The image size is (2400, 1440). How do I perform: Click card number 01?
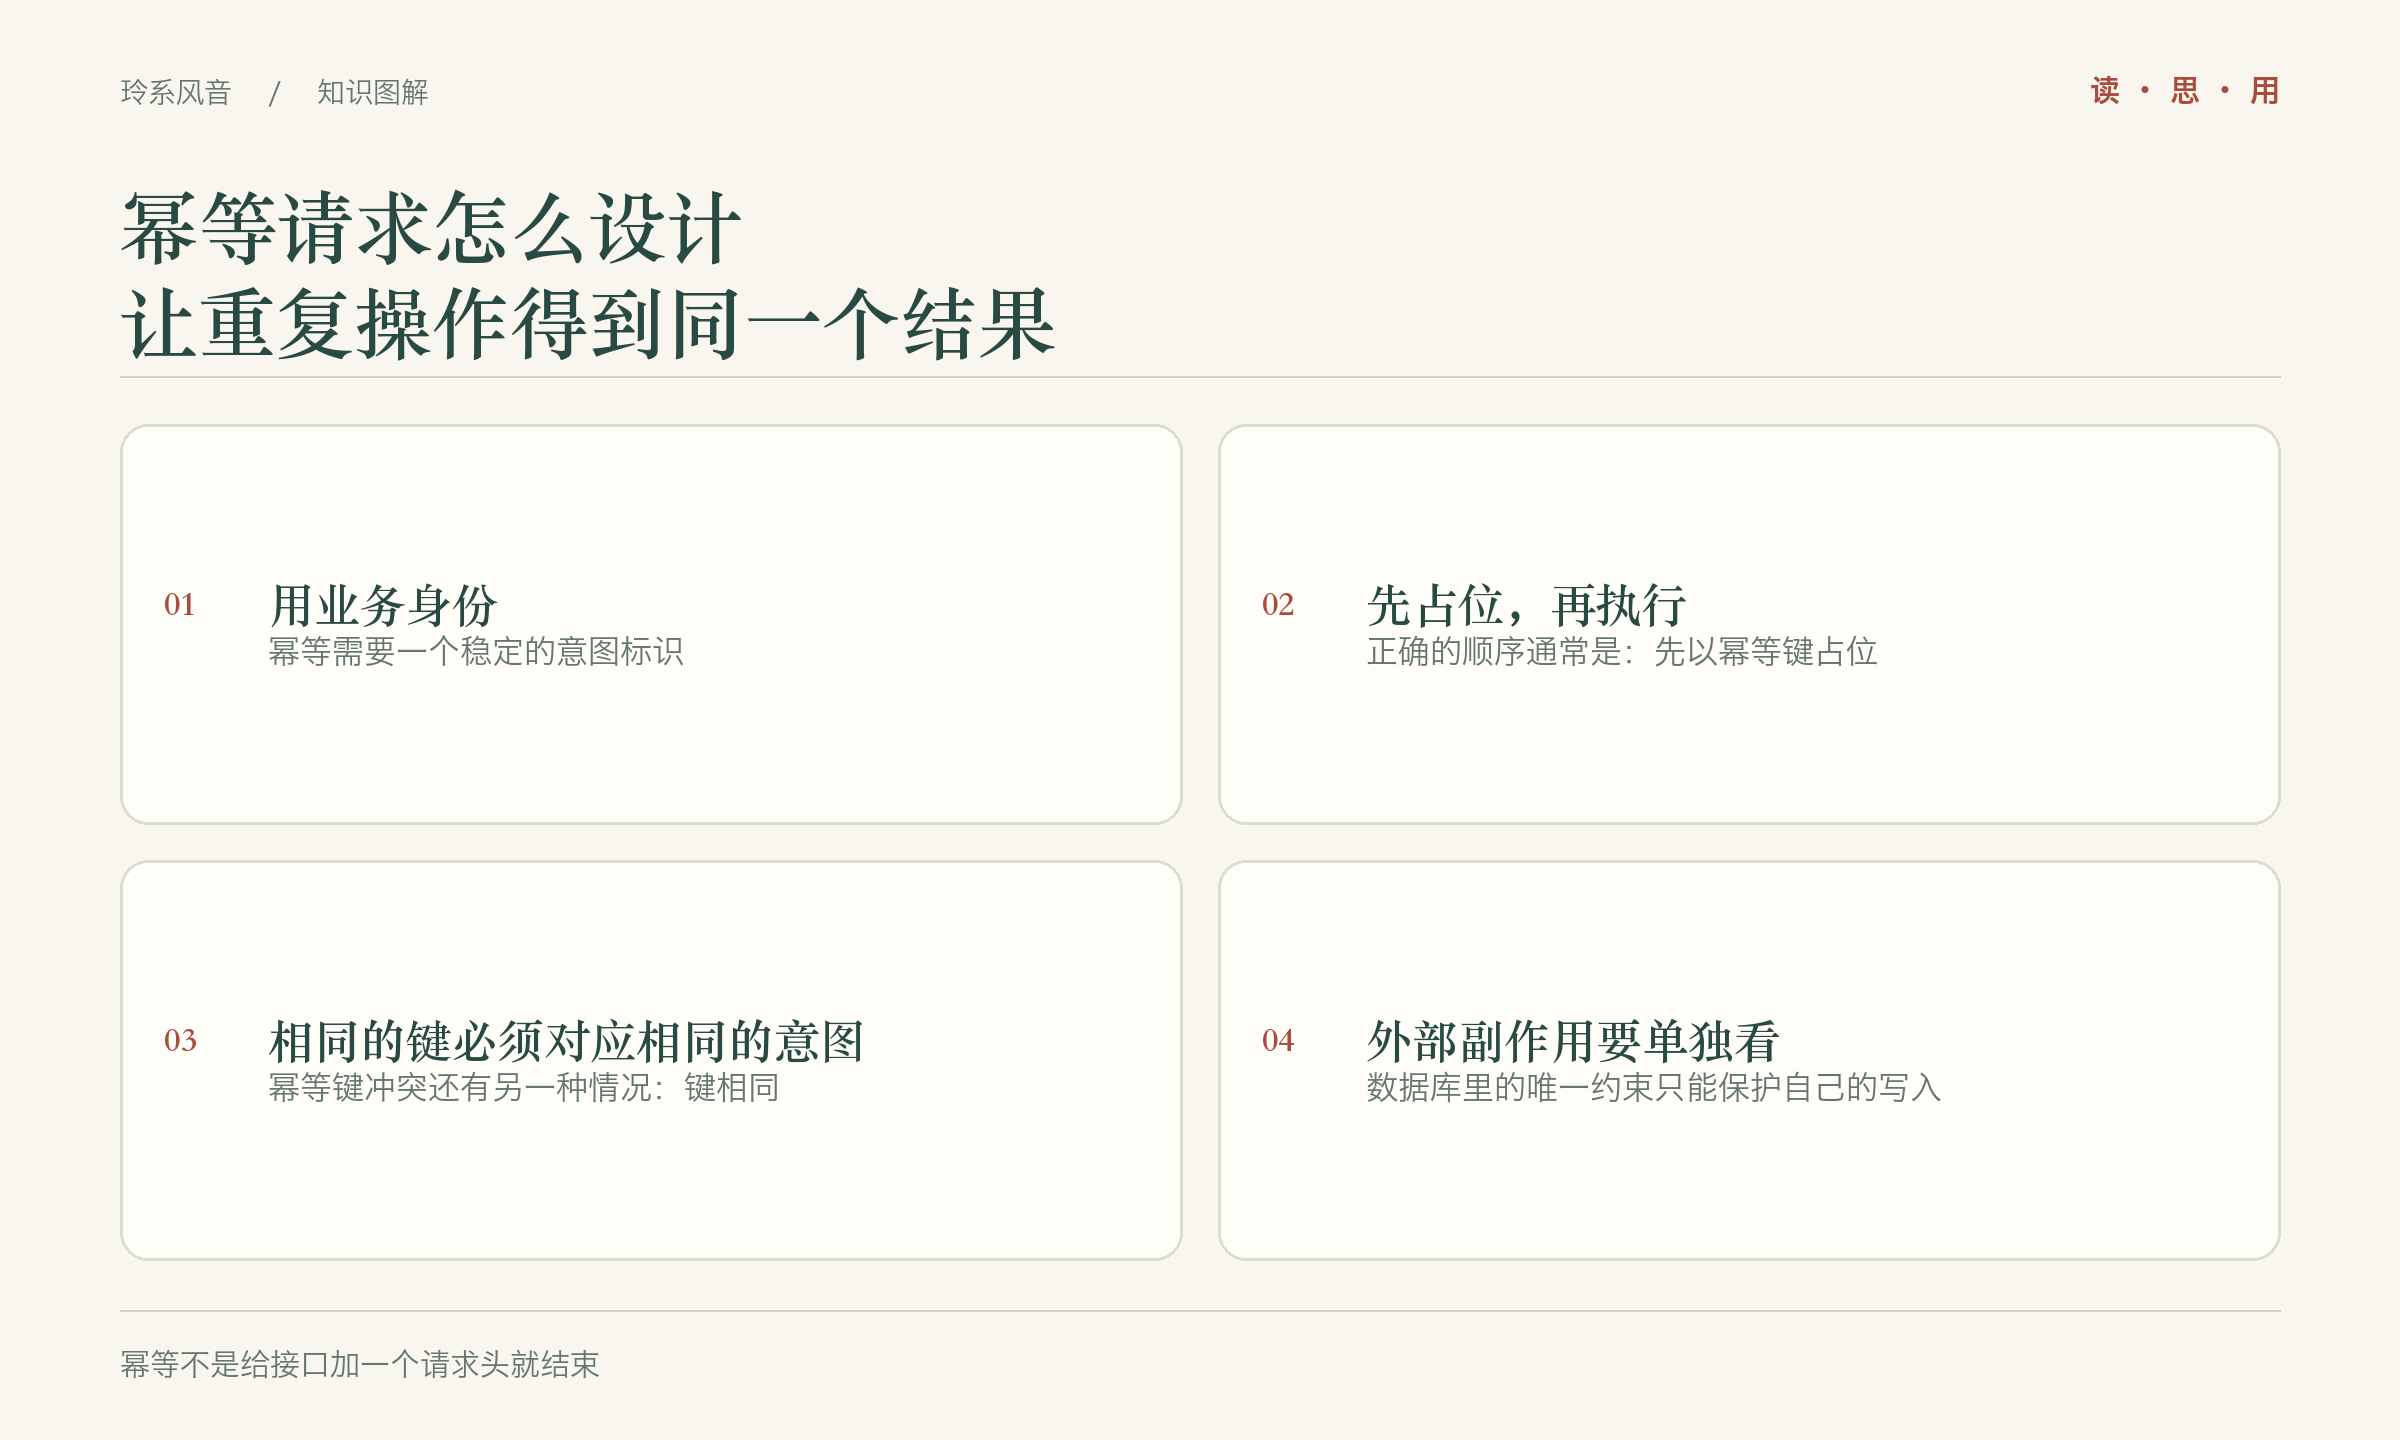(180, 604)
